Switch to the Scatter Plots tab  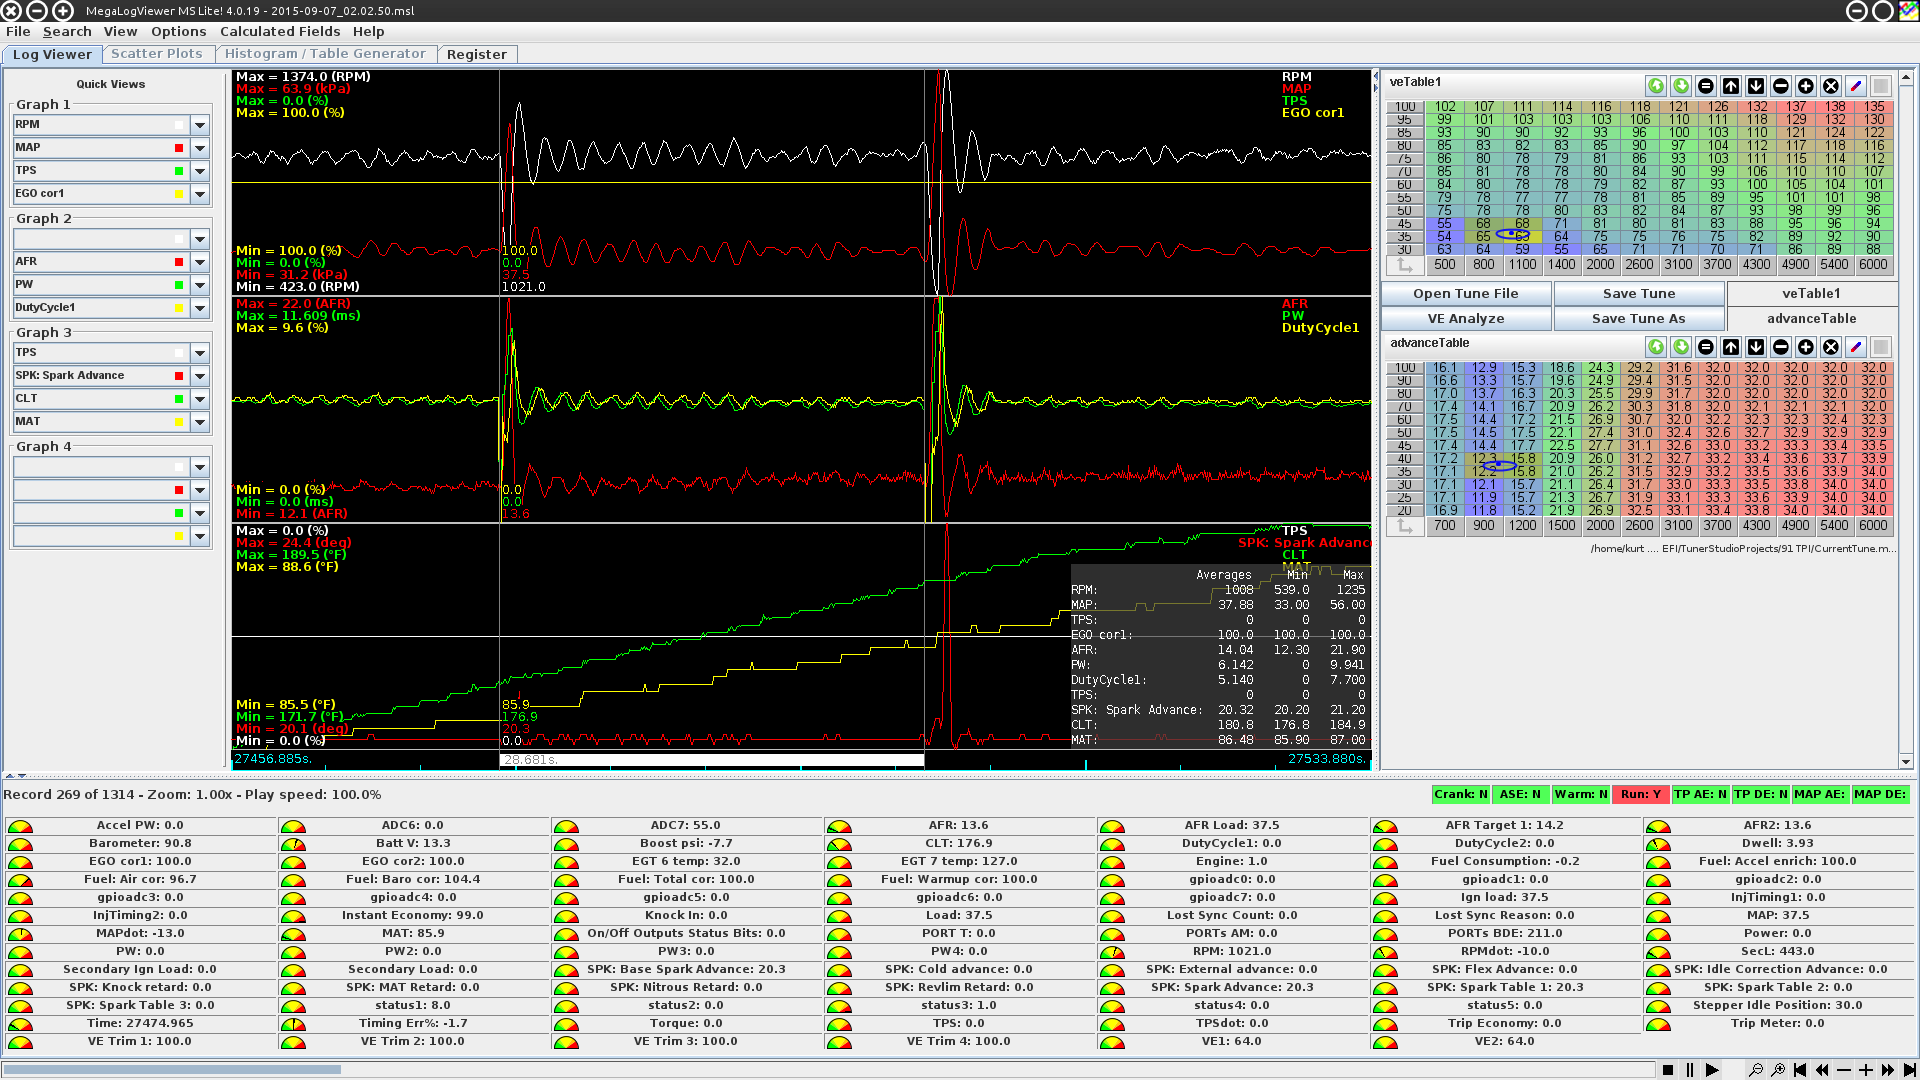coord(156,54)
